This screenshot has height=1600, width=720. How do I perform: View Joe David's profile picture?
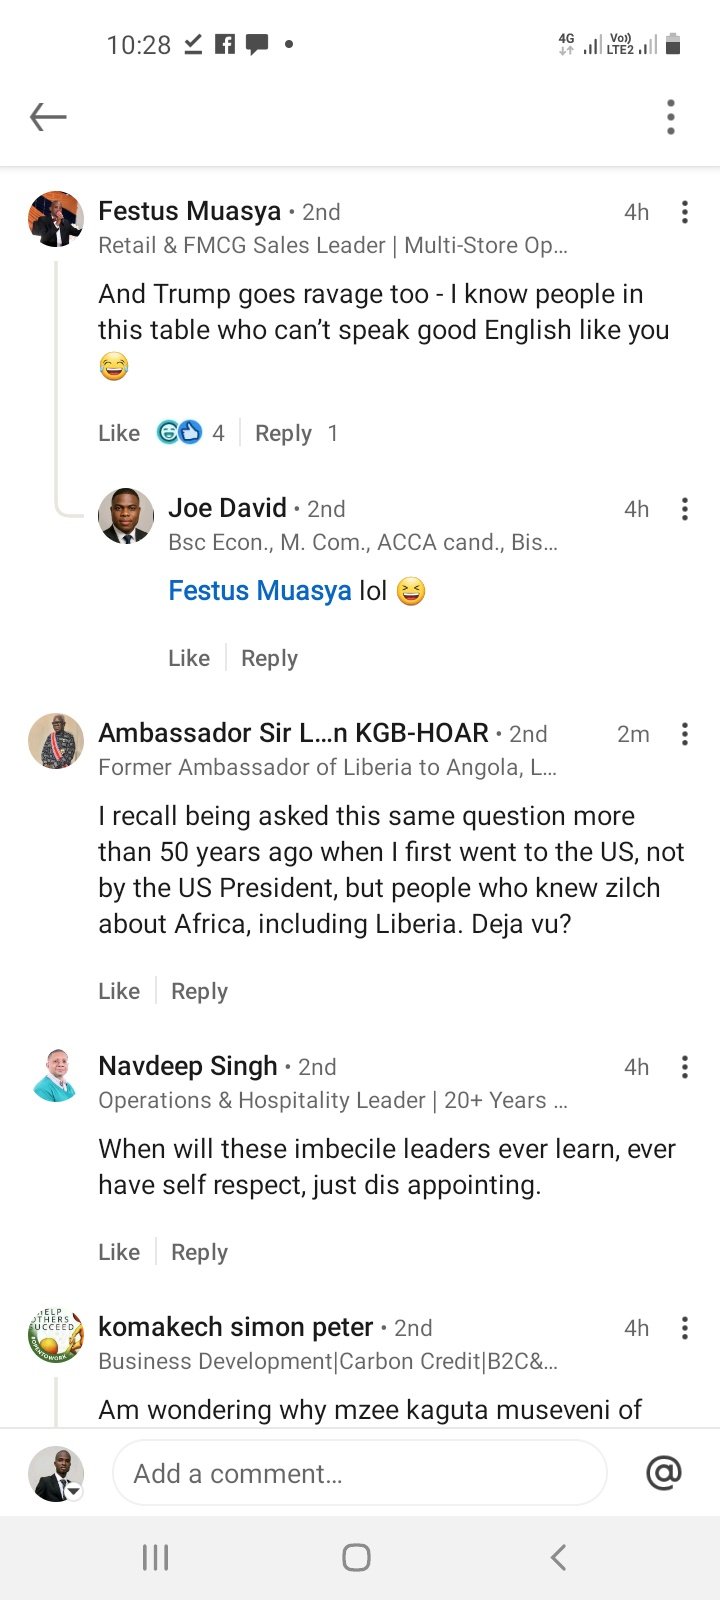tap(126, 516)
